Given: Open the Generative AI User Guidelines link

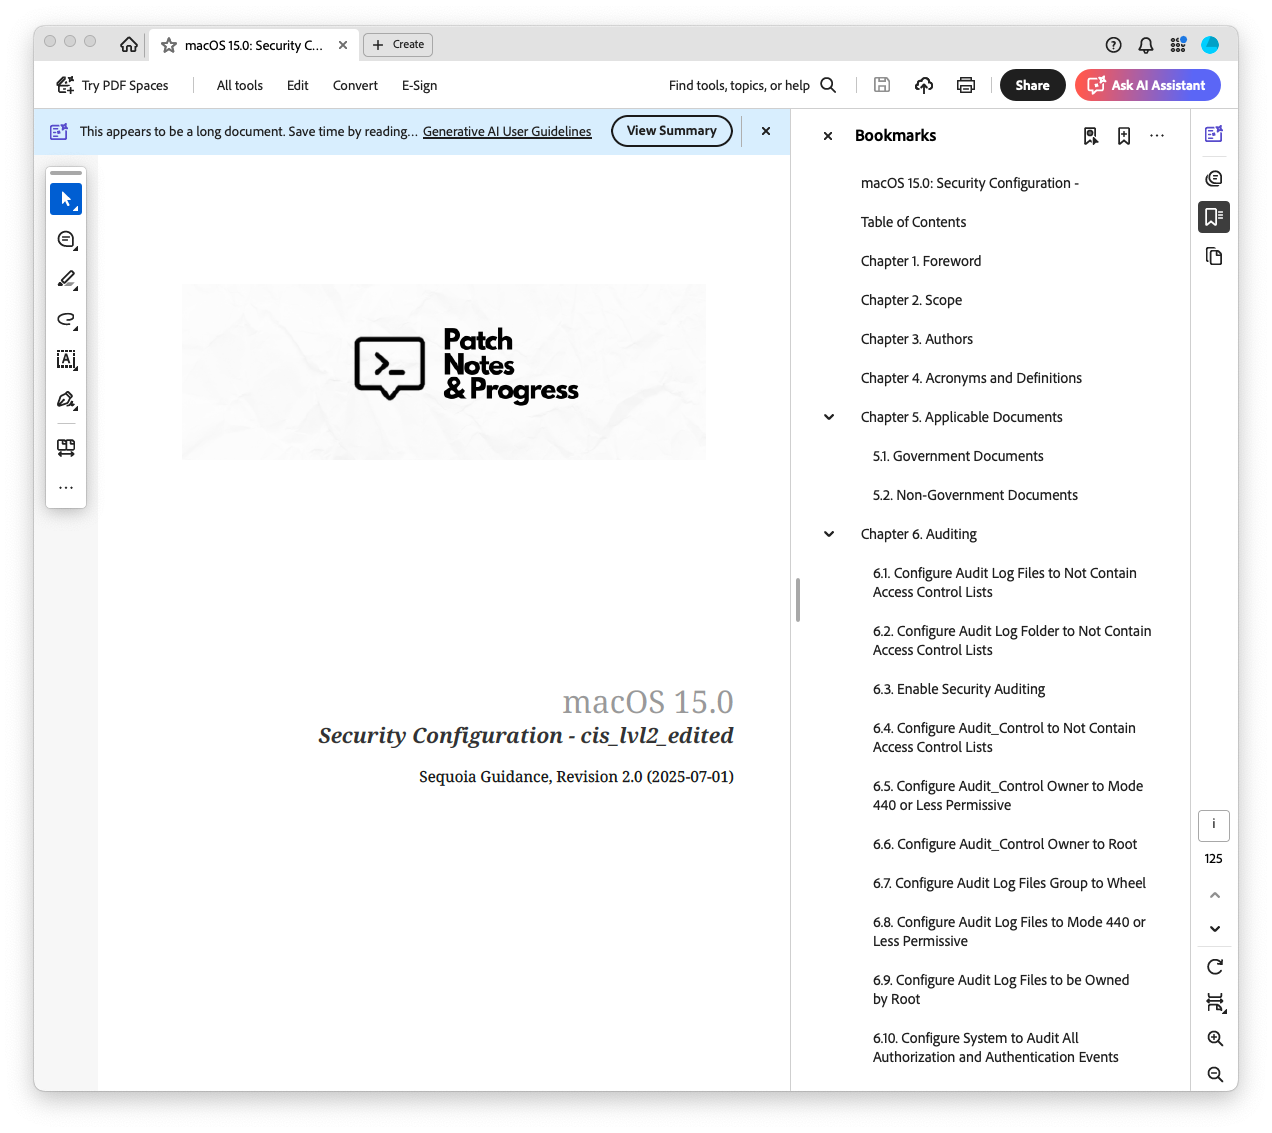Looking at the screenshot, I should click(507, 131).
